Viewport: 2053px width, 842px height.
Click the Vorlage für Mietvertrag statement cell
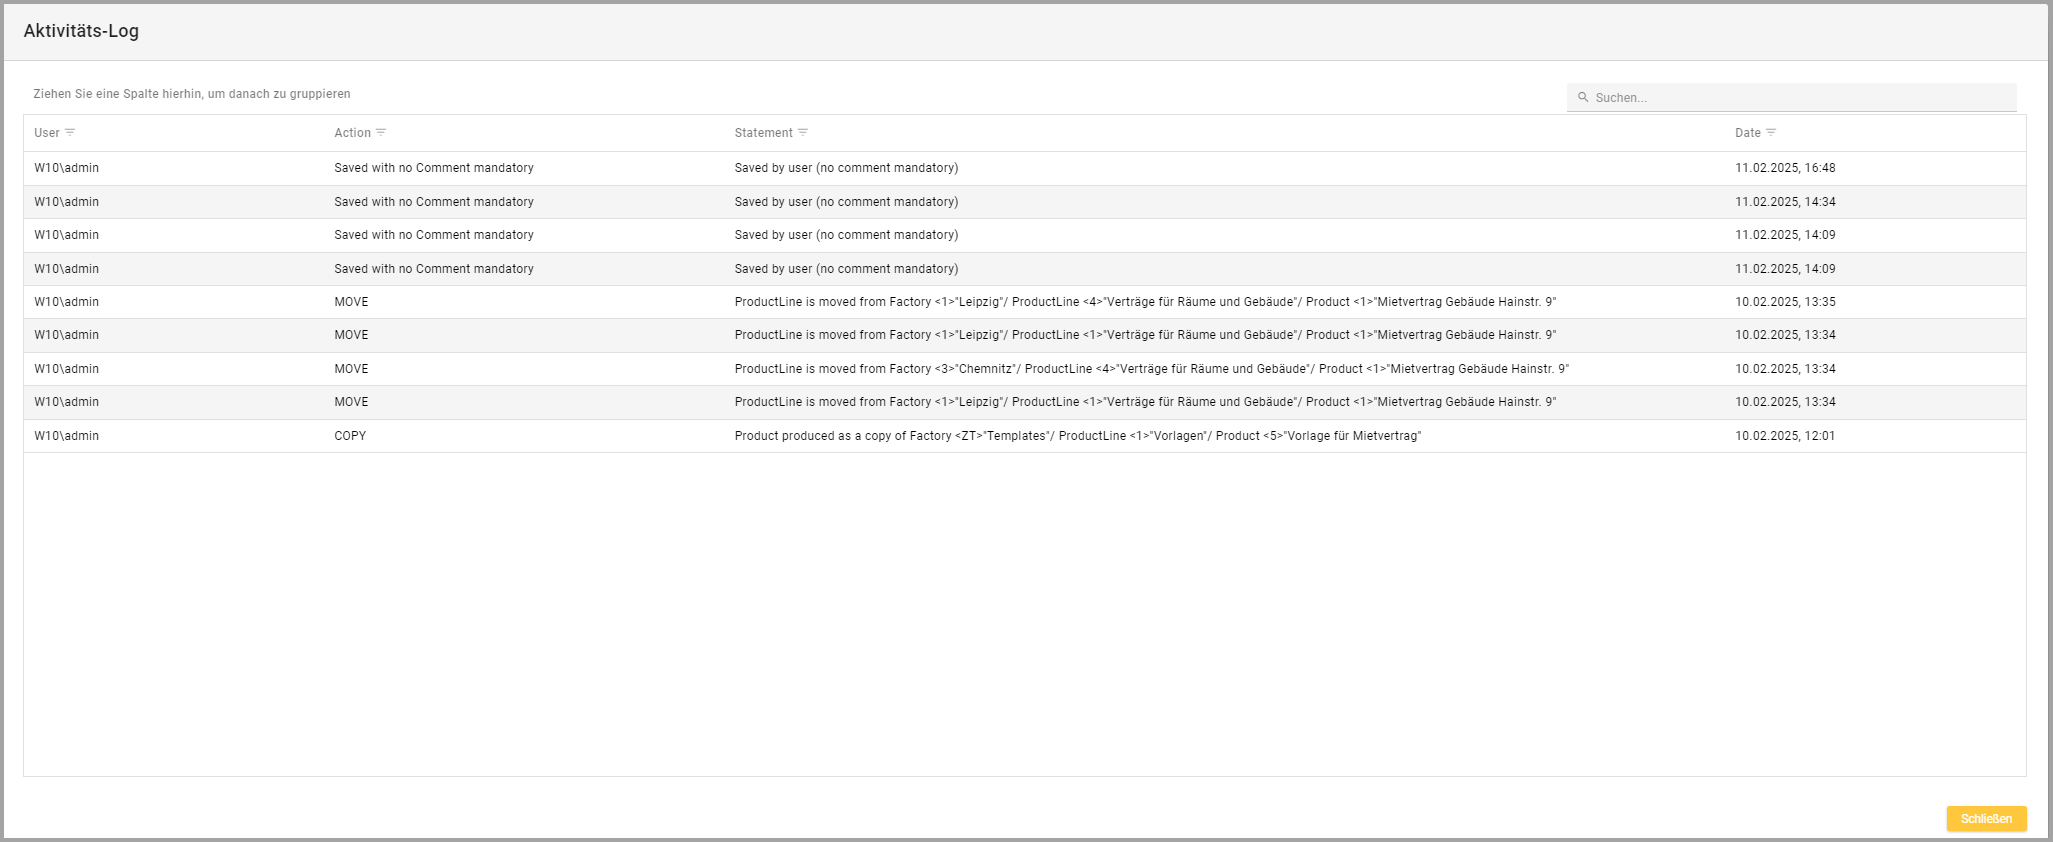1077,436
